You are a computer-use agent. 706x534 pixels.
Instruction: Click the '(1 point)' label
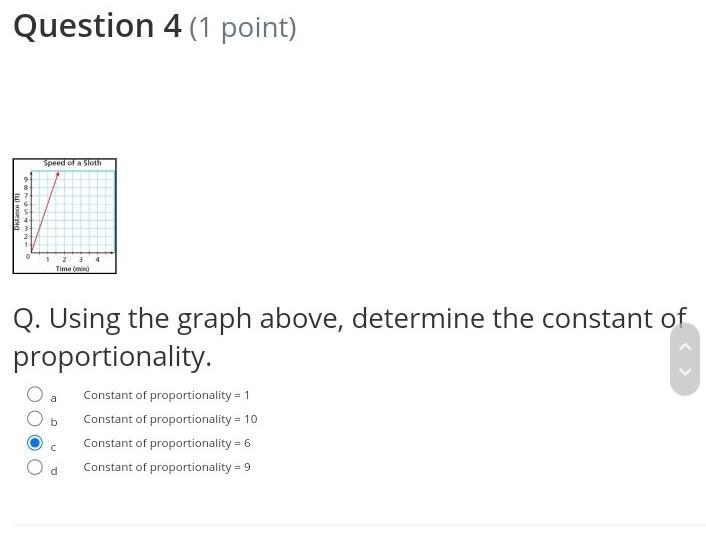point(243,28)
